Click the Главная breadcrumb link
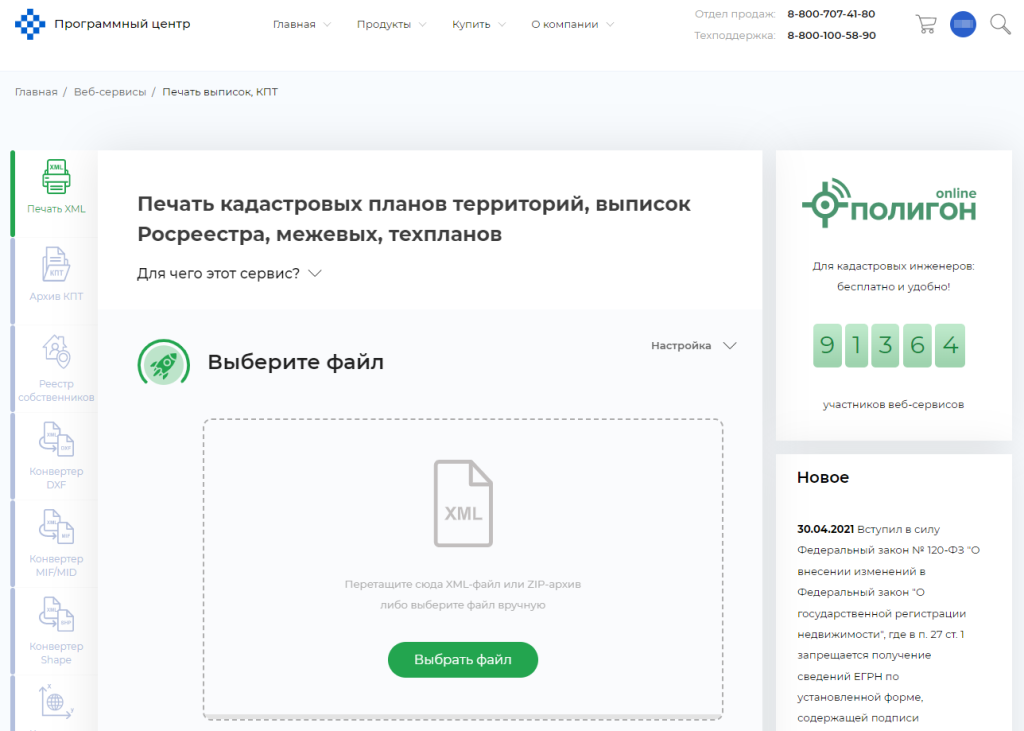Screen dimensions: 1024x731 coord(35,91)
